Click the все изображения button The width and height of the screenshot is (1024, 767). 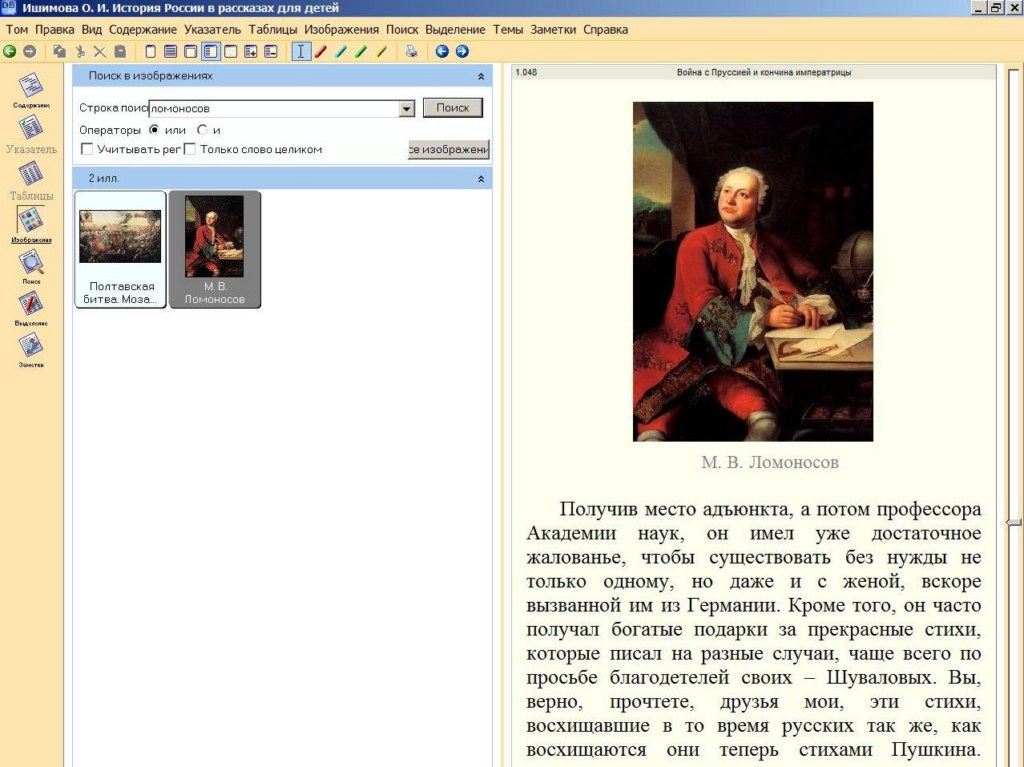click(449, 150)
